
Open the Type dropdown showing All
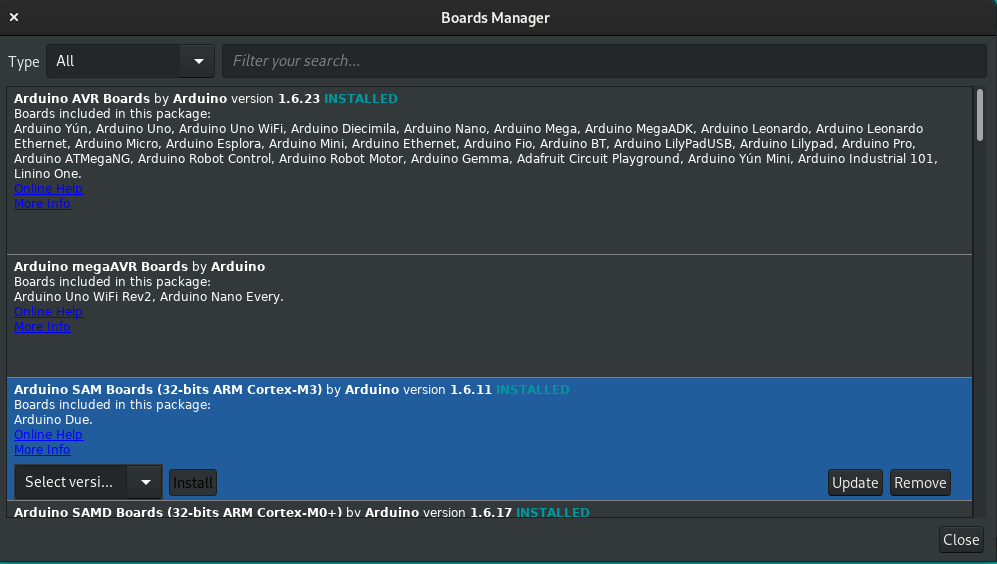point(130,61)
